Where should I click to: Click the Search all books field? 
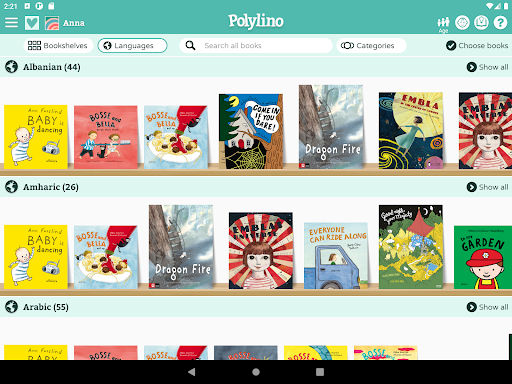pyautogui.click(x=256, y=46)
